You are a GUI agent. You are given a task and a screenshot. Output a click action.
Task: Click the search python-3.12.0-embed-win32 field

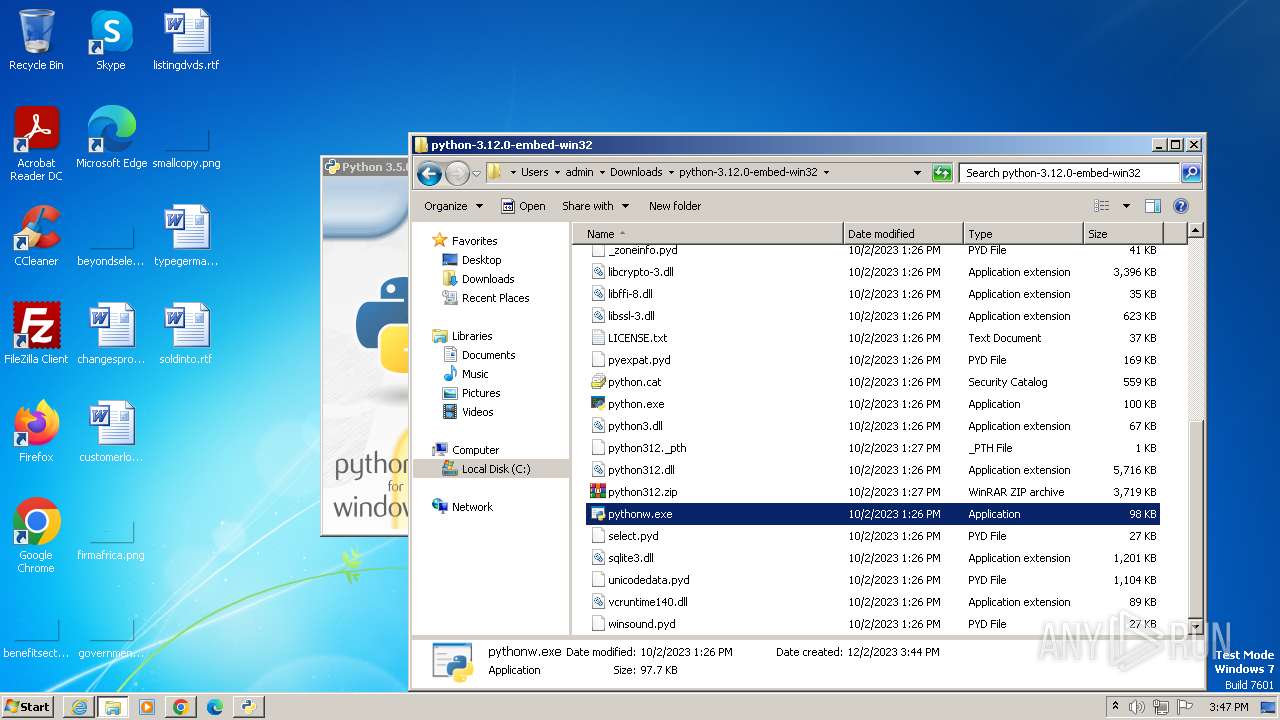(x=1068, y=173)
